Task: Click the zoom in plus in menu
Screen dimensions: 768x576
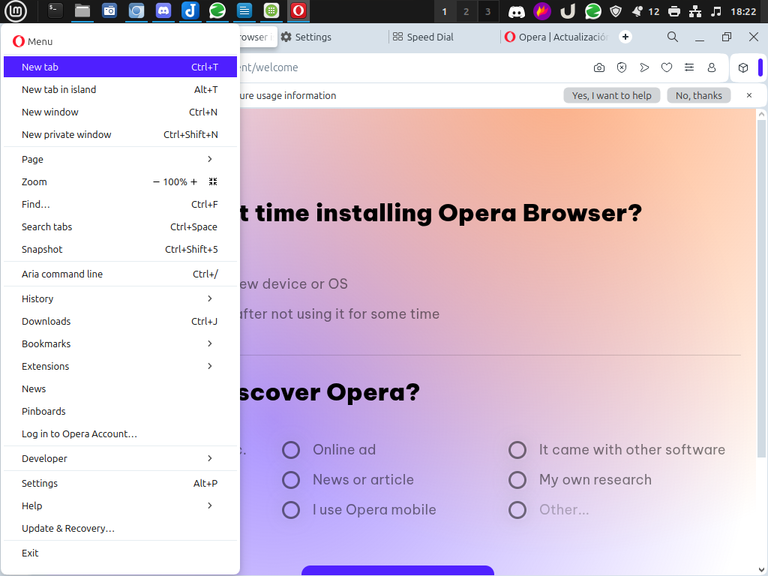Action: [x=194, y=182]
